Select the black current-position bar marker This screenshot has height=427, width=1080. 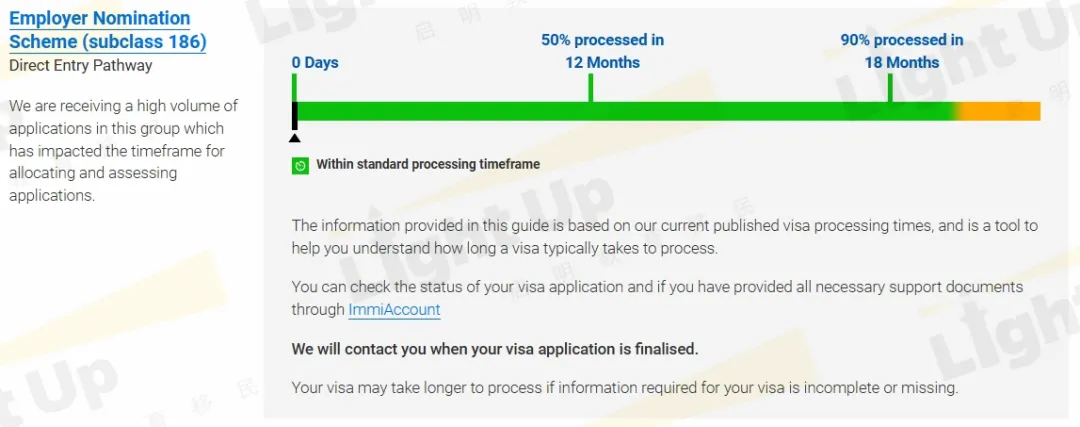[295, 116]
